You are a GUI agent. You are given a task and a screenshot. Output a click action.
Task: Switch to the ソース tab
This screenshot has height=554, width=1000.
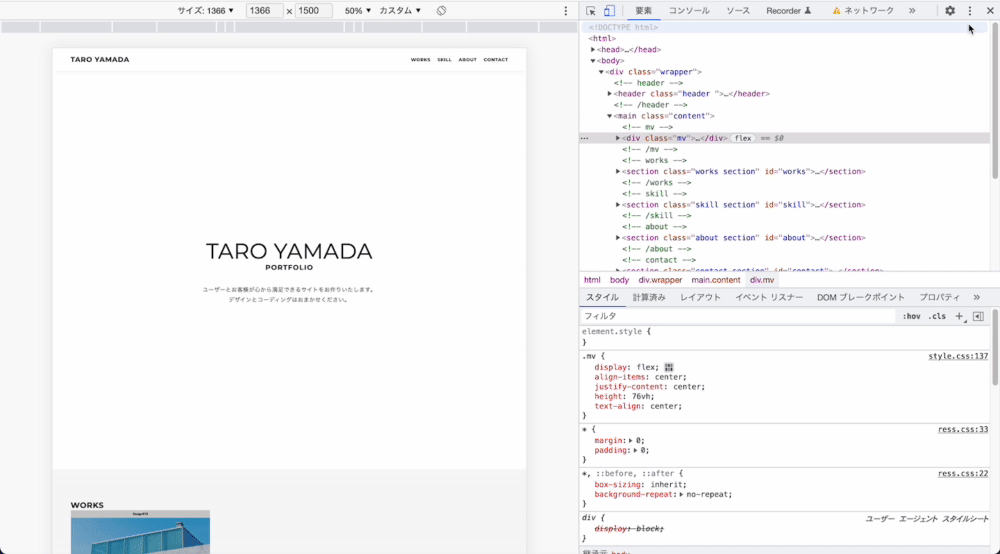pyautogui.click(x=738, y=11)
